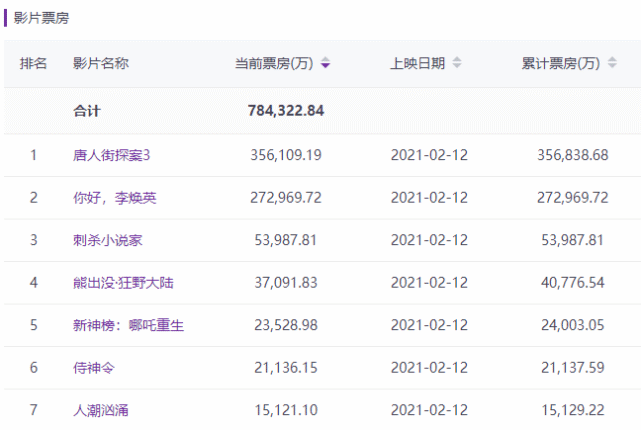This screenshot has width=641, height=430.
Task: Open the film 熊出没·狂野大陆
Action: coord(123,283)
